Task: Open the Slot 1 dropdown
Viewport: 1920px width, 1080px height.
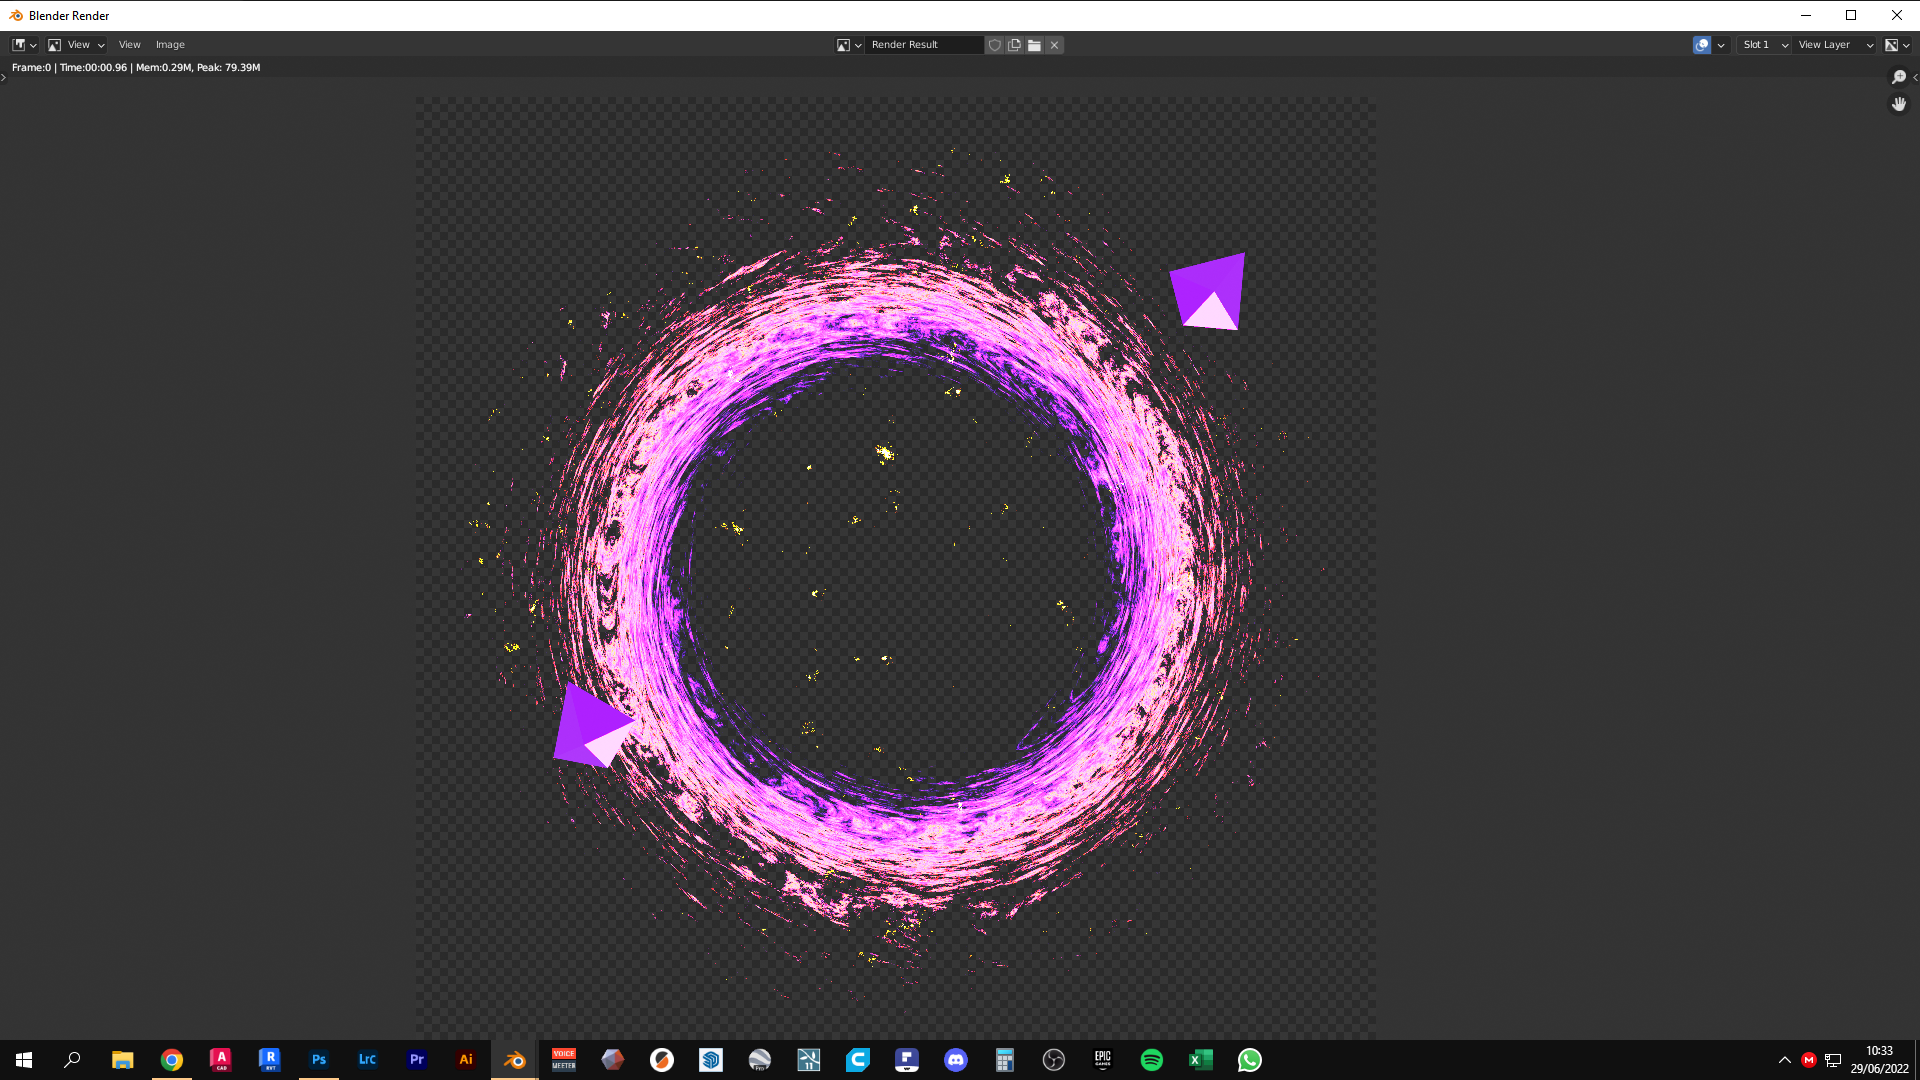Action: (1764, 45)
